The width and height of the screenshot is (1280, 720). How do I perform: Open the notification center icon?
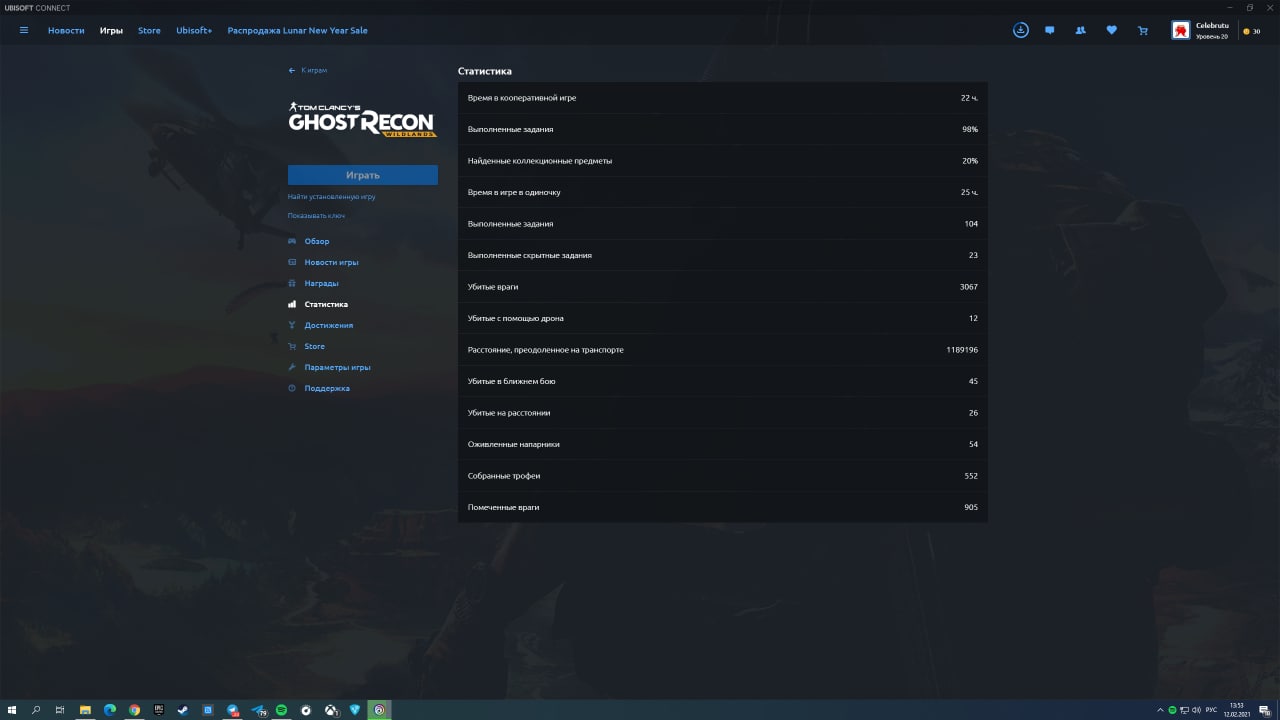click(x=1264, y=710)
